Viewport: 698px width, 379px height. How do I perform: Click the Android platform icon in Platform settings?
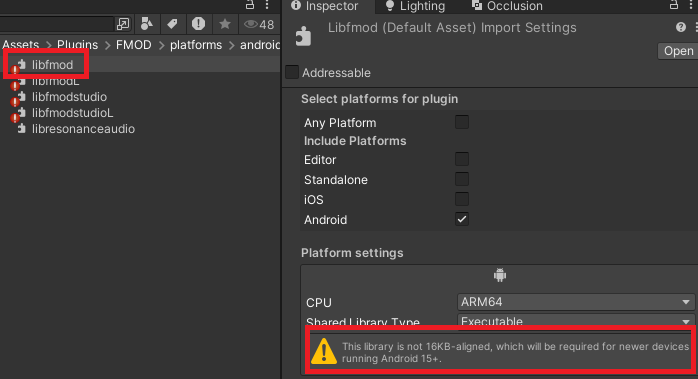click(x=499, y=275)
